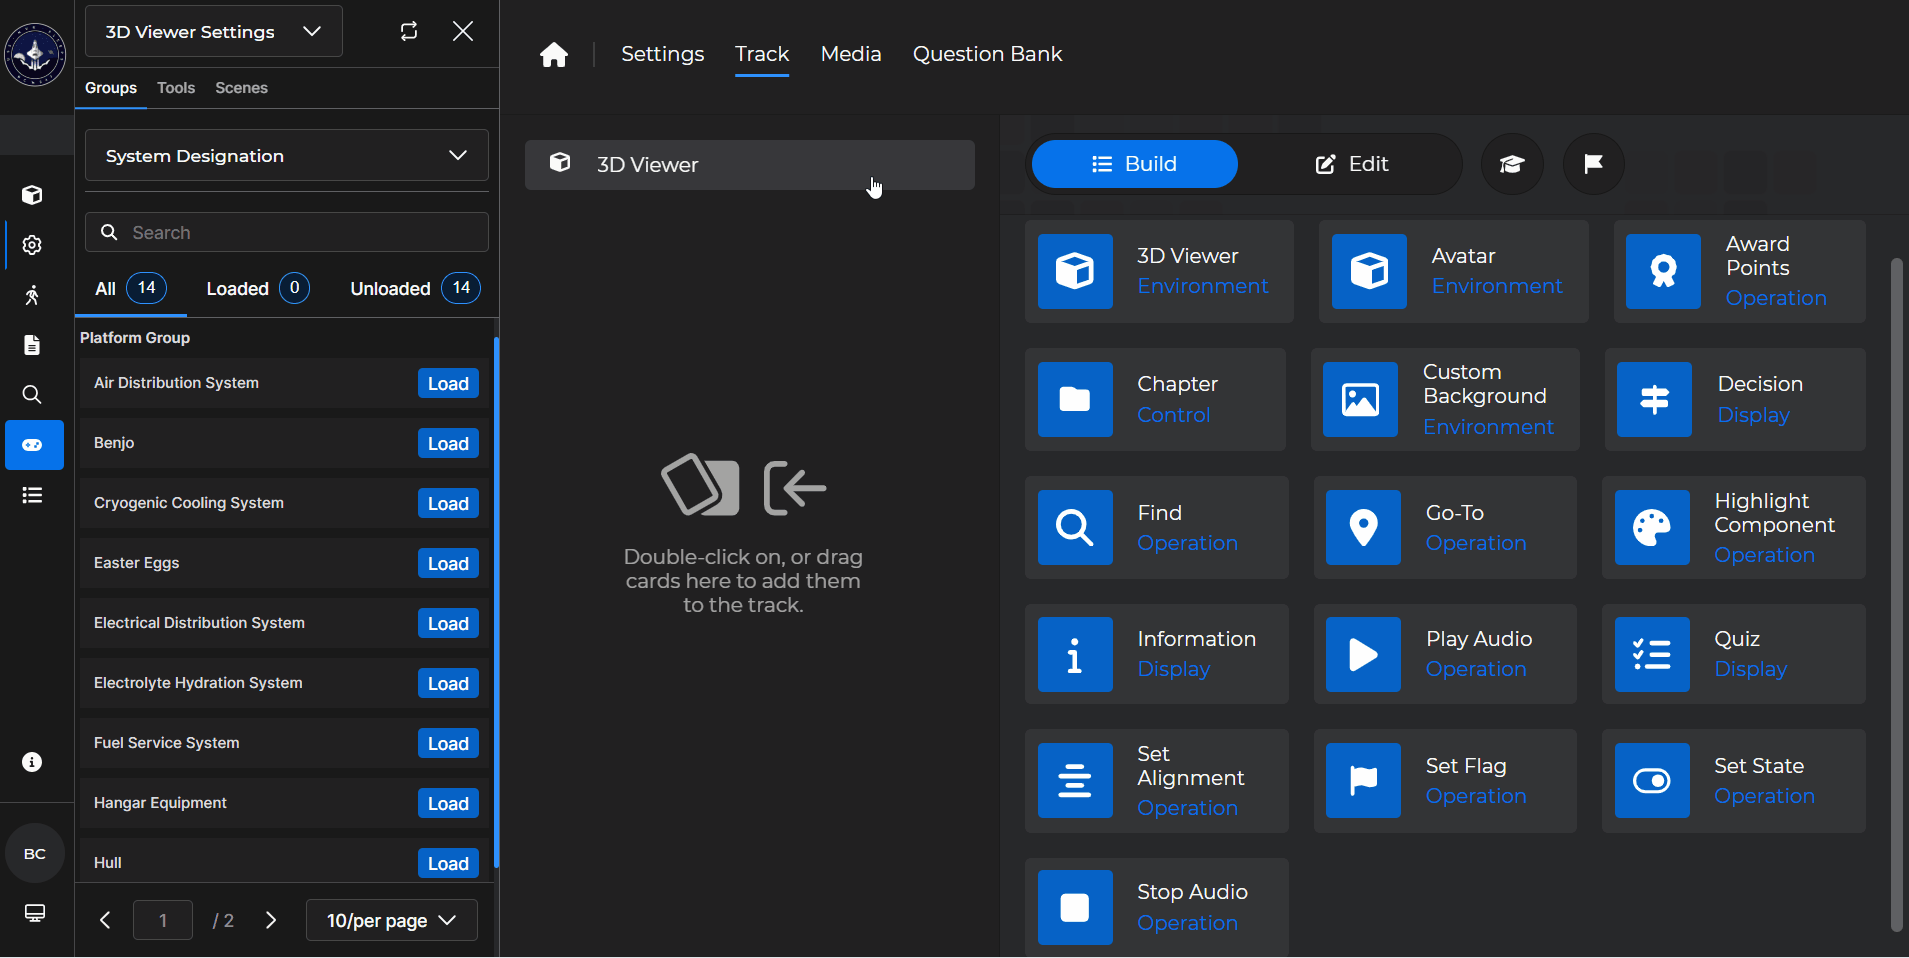Screen dimensions: 1909x958
Task: Add the Avatar Environment card
Action: (x=1453, y=271)
